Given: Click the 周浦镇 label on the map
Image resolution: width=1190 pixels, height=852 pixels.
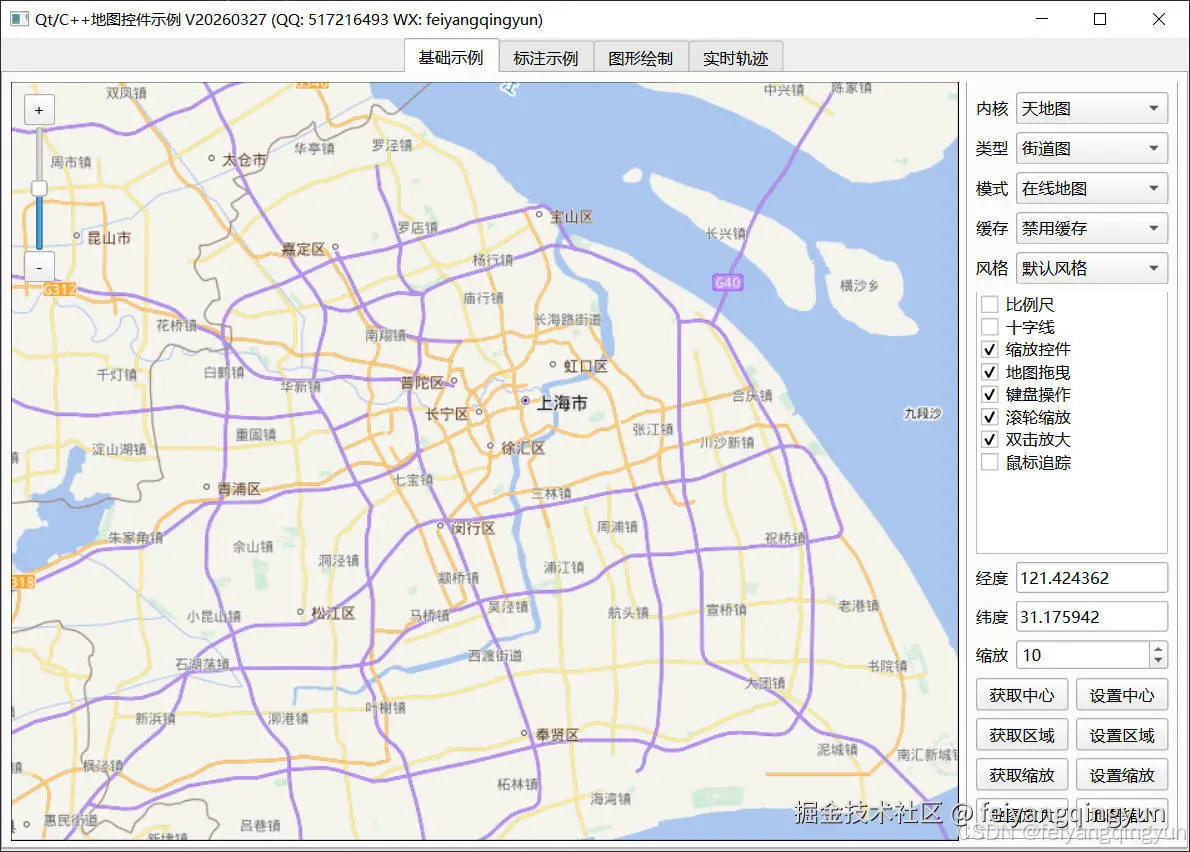Looking at the screenshot, I should pos(617,527).
